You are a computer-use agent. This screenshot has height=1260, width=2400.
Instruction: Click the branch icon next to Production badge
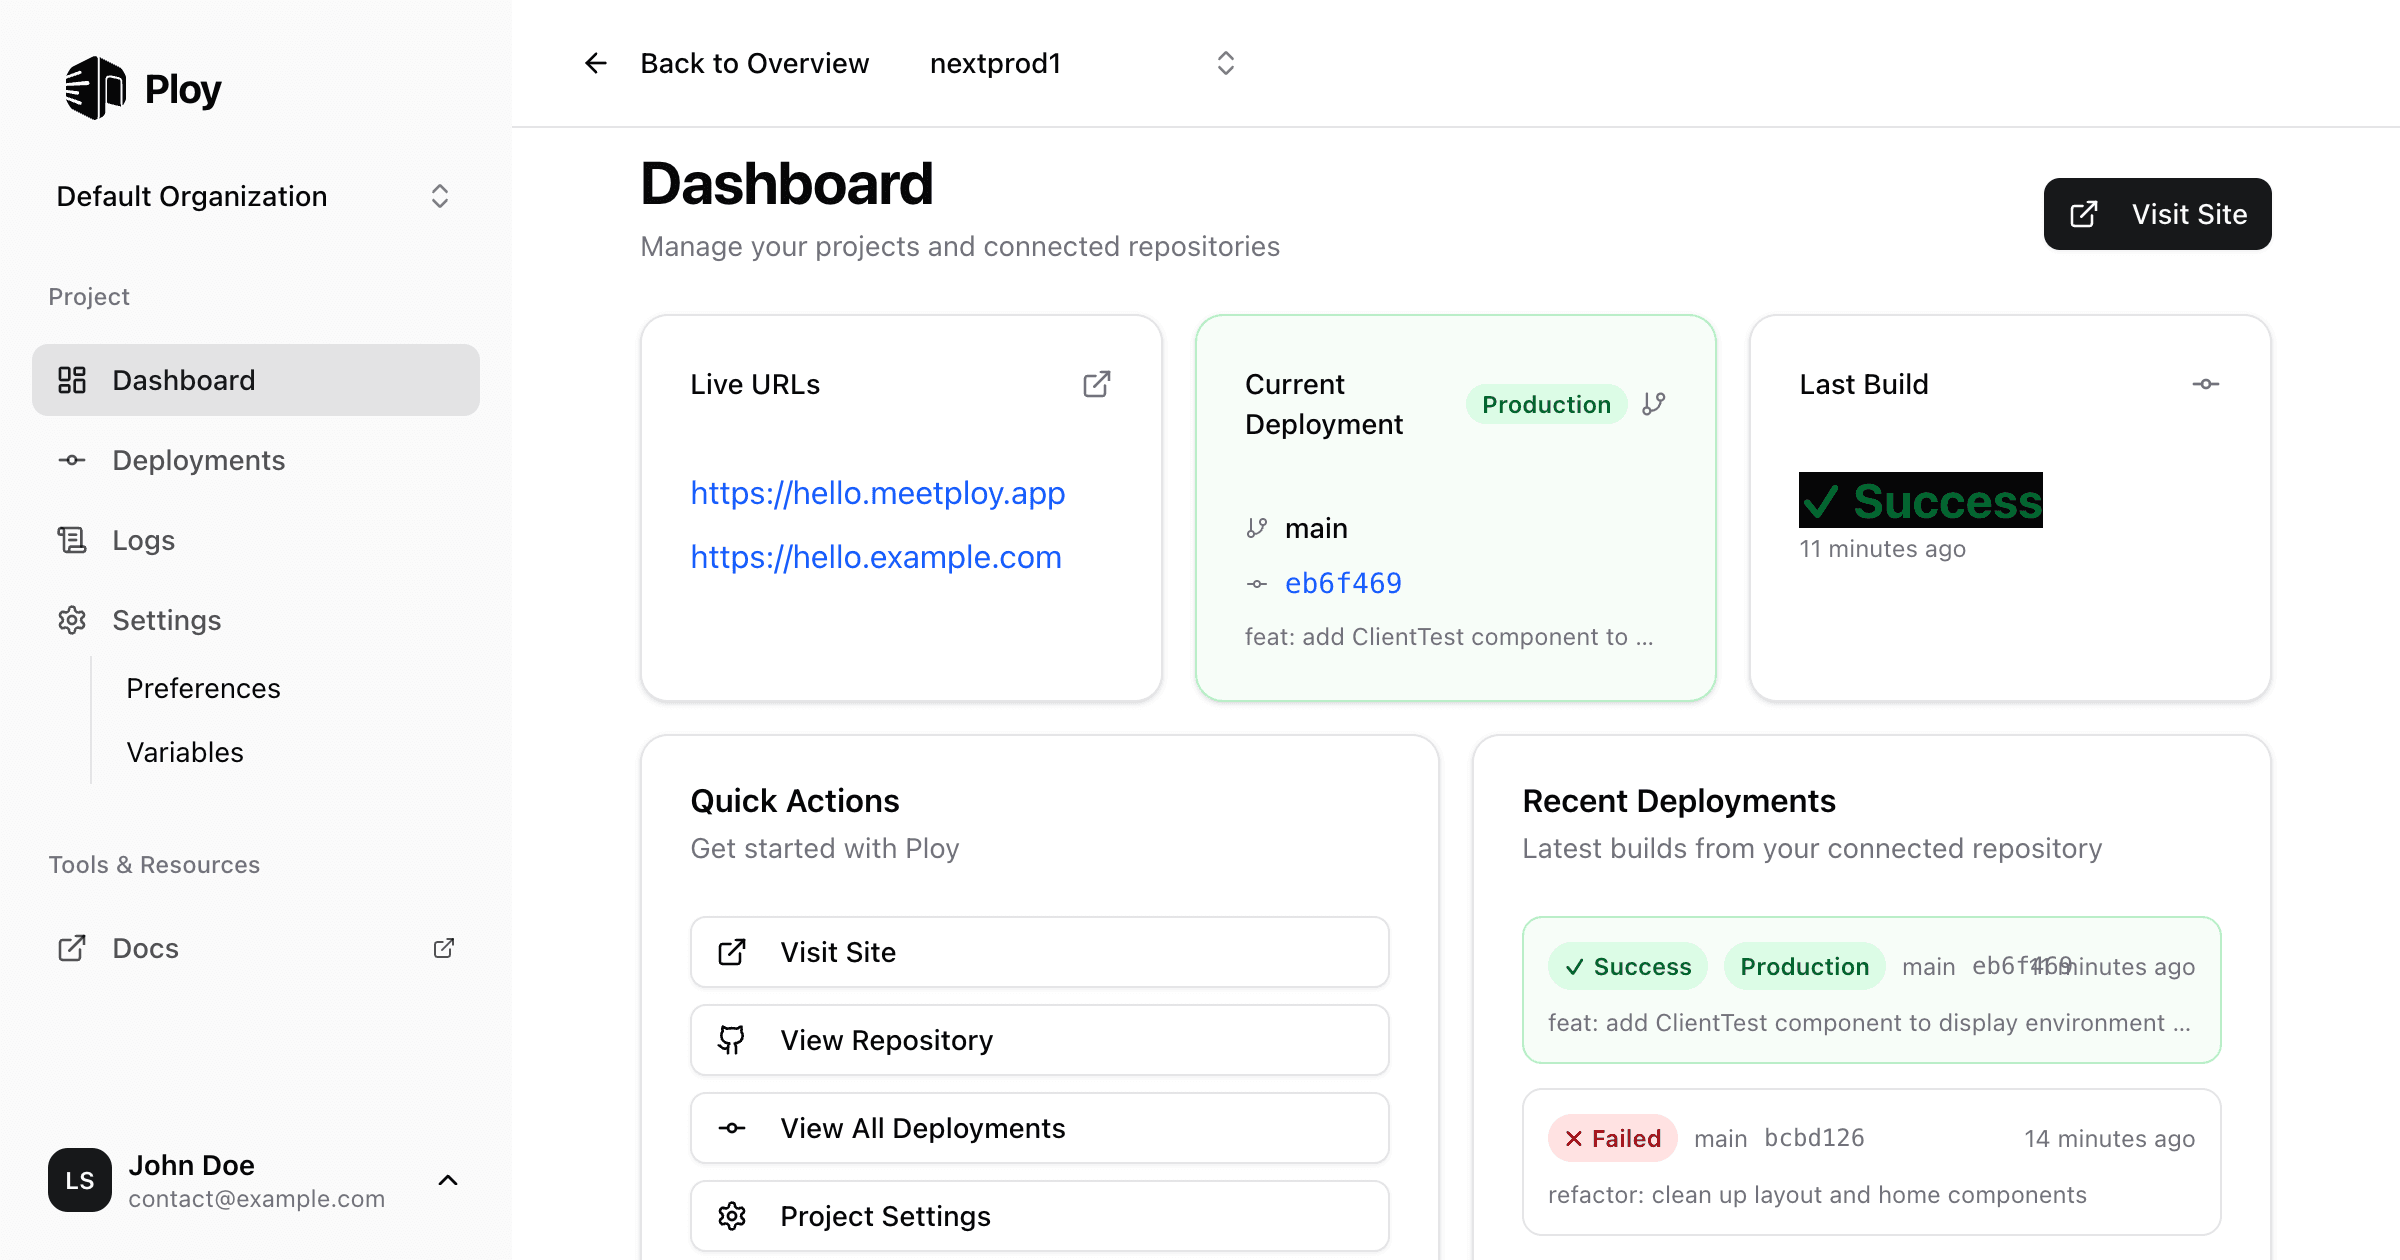pyautogui.click(x=1653, y=403)
